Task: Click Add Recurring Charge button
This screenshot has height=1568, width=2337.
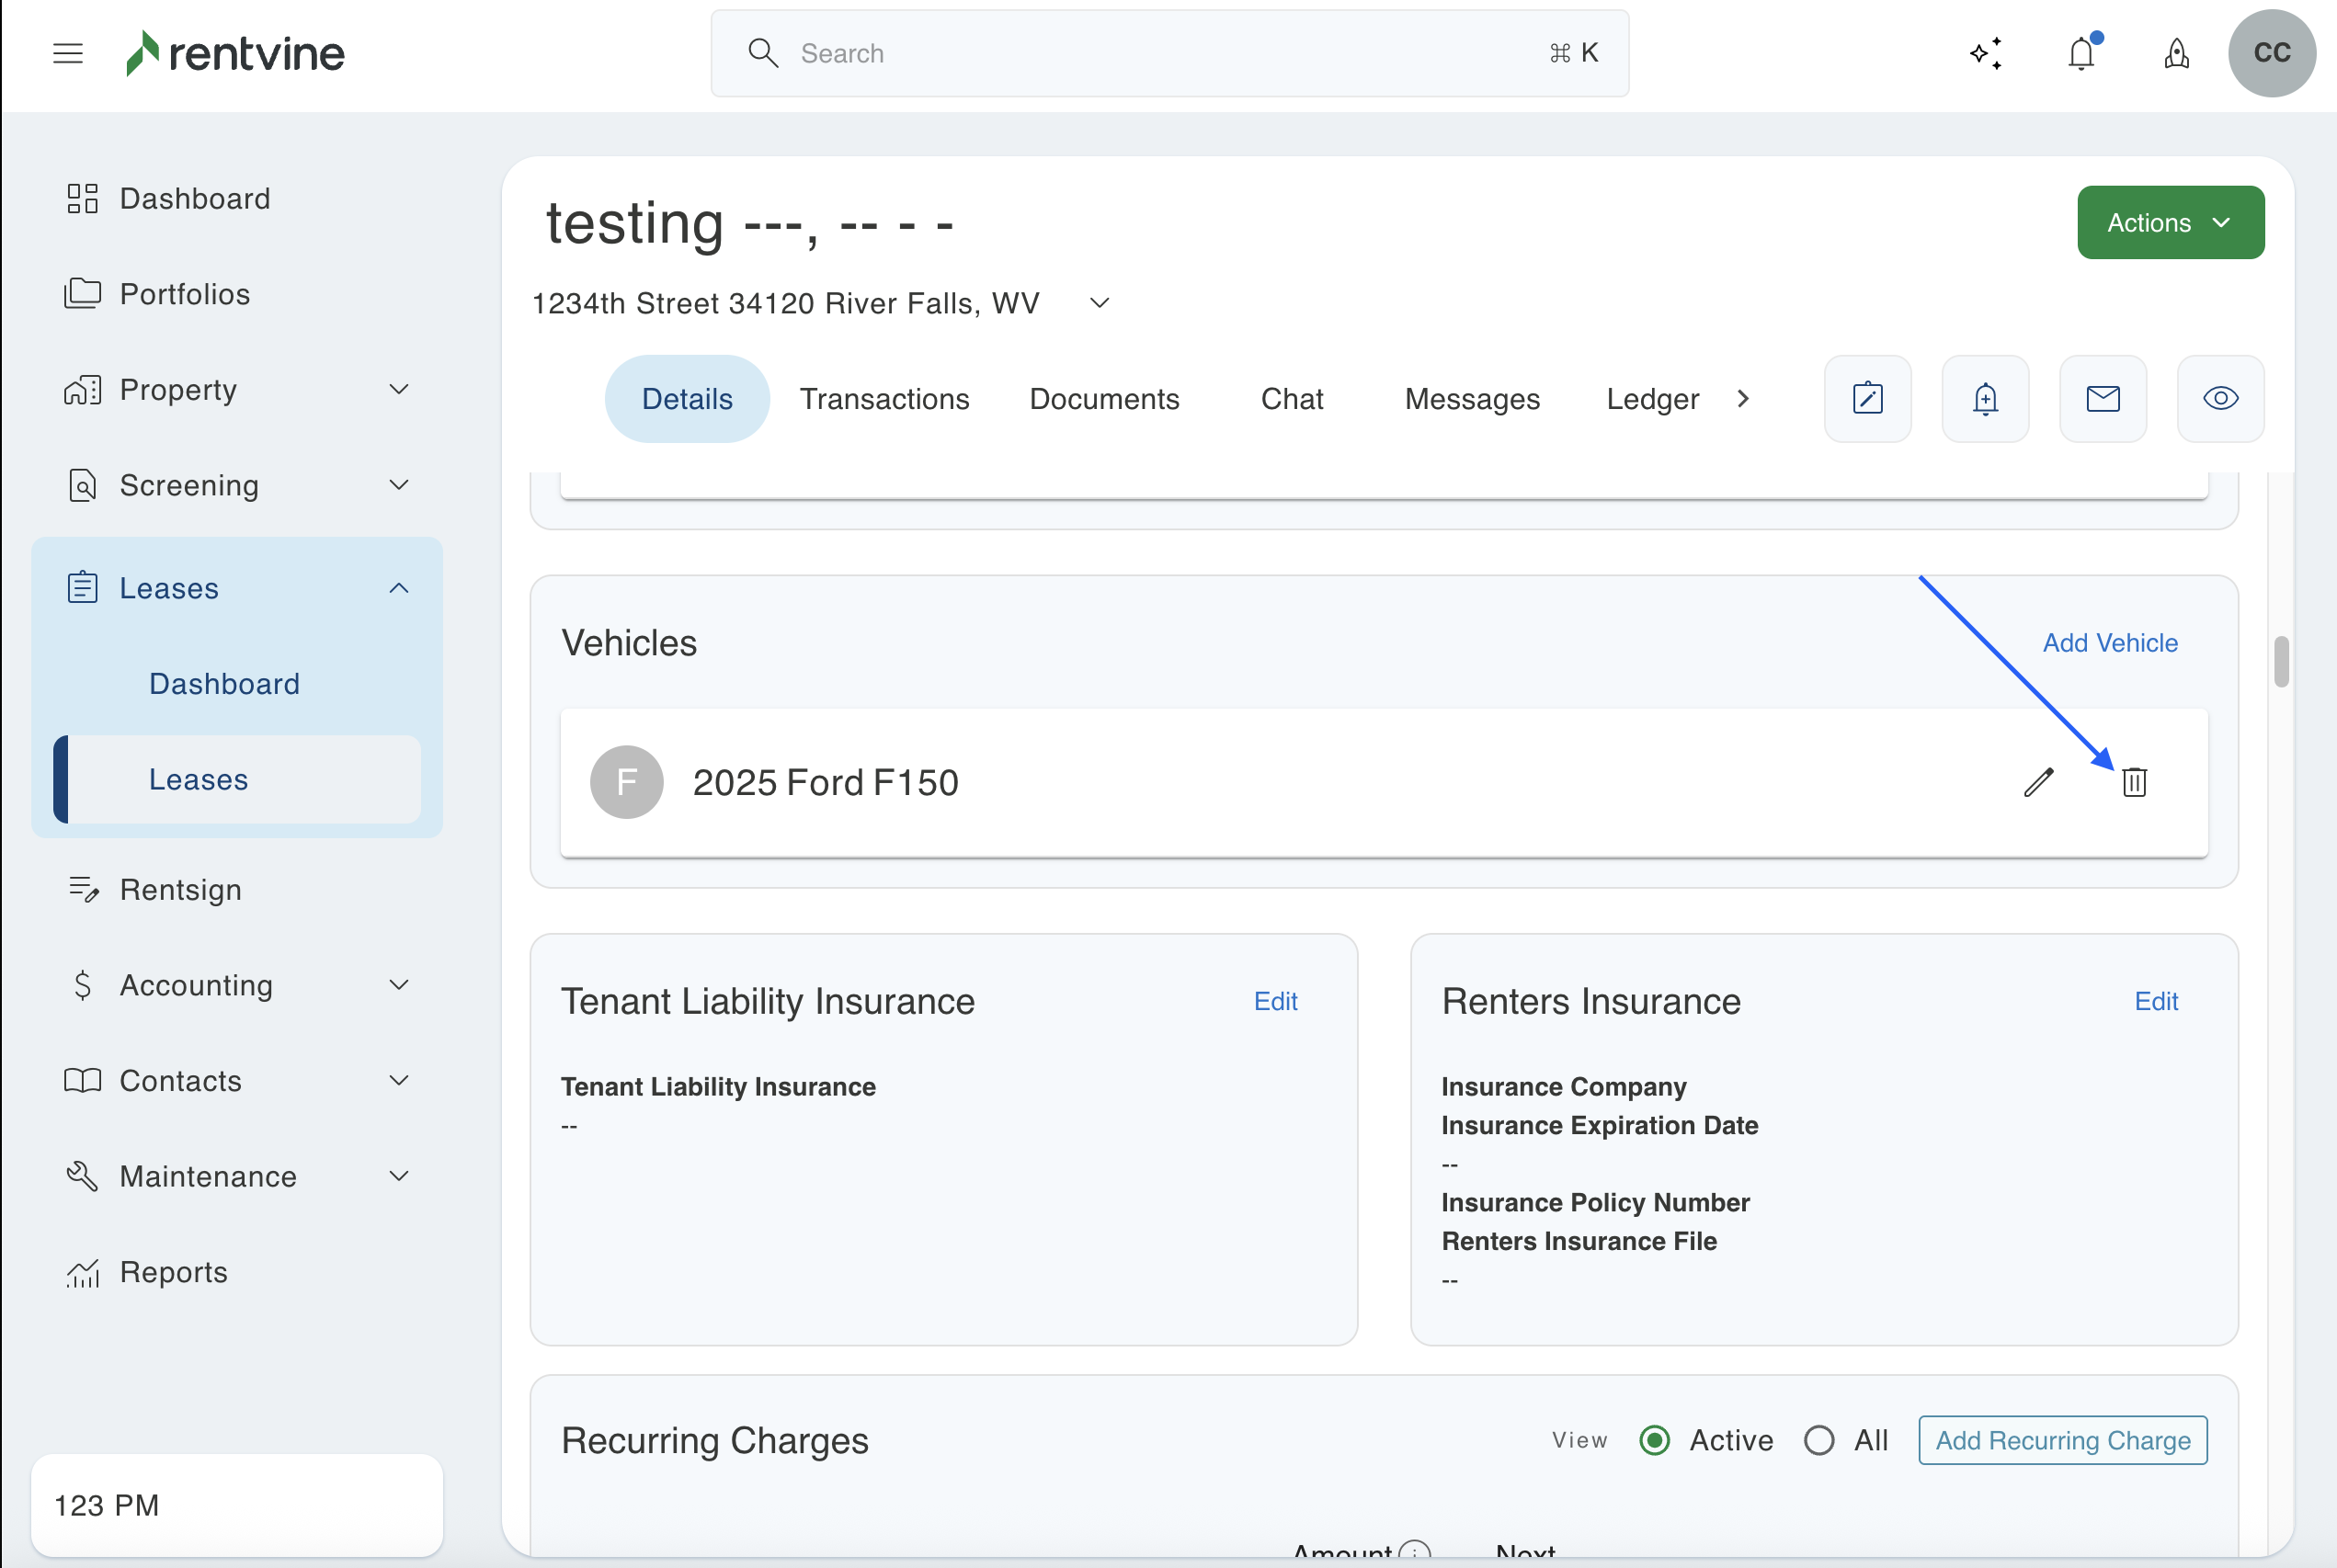Action: click(2062, 1440)
